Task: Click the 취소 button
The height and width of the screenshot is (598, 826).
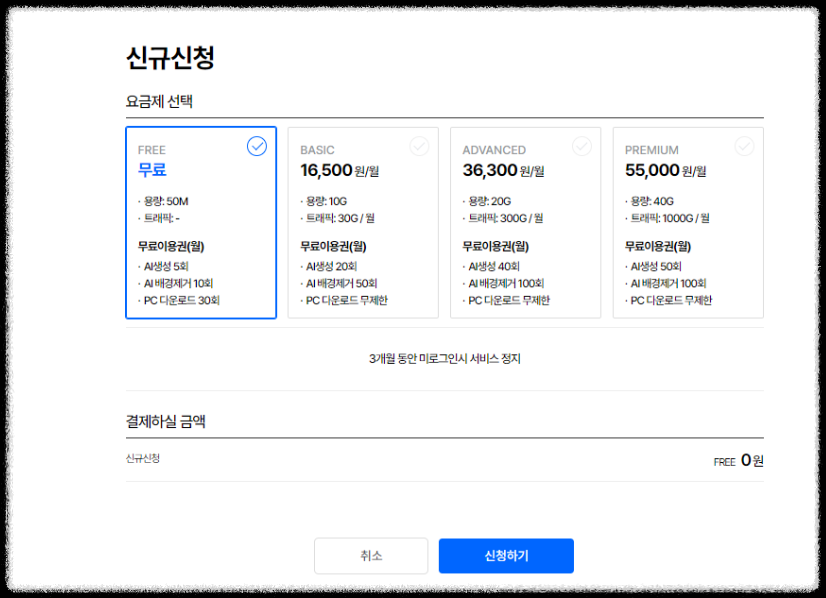Action: [x=371, y=556]
